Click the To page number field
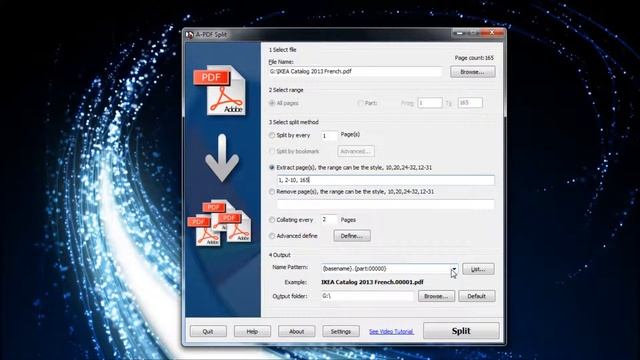Screen dimensions: 640x360 [470, 103]
